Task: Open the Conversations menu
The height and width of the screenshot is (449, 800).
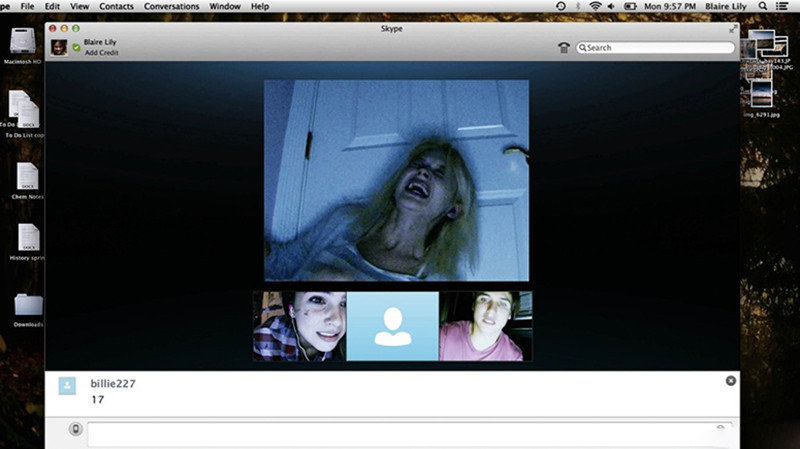Action: pyautogui.click(x=171, y=6)
